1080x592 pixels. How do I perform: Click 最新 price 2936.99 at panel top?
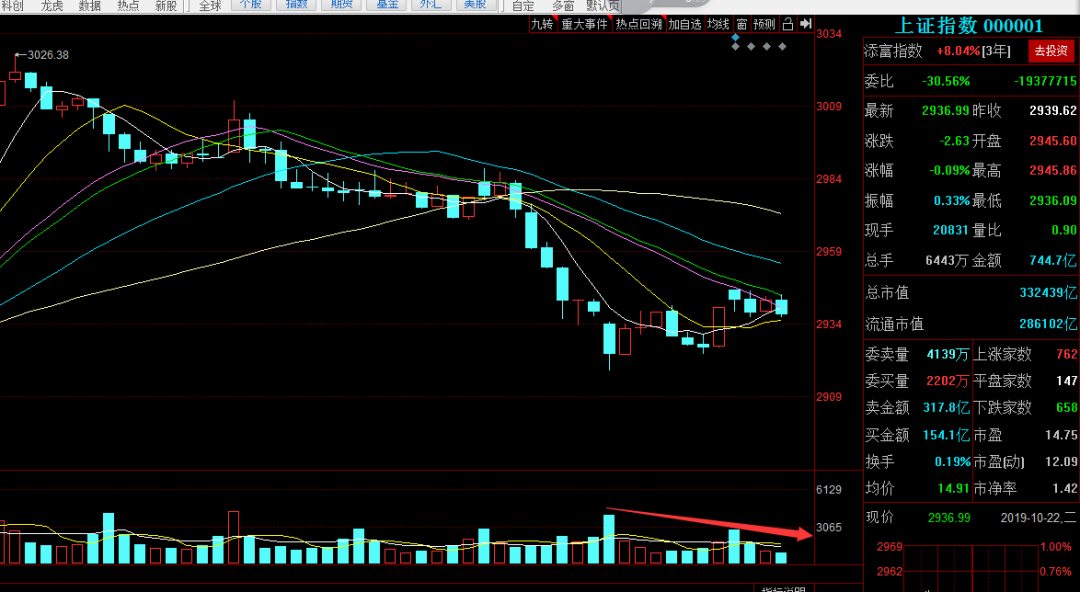pyautogui.click(x=946, y=111)
